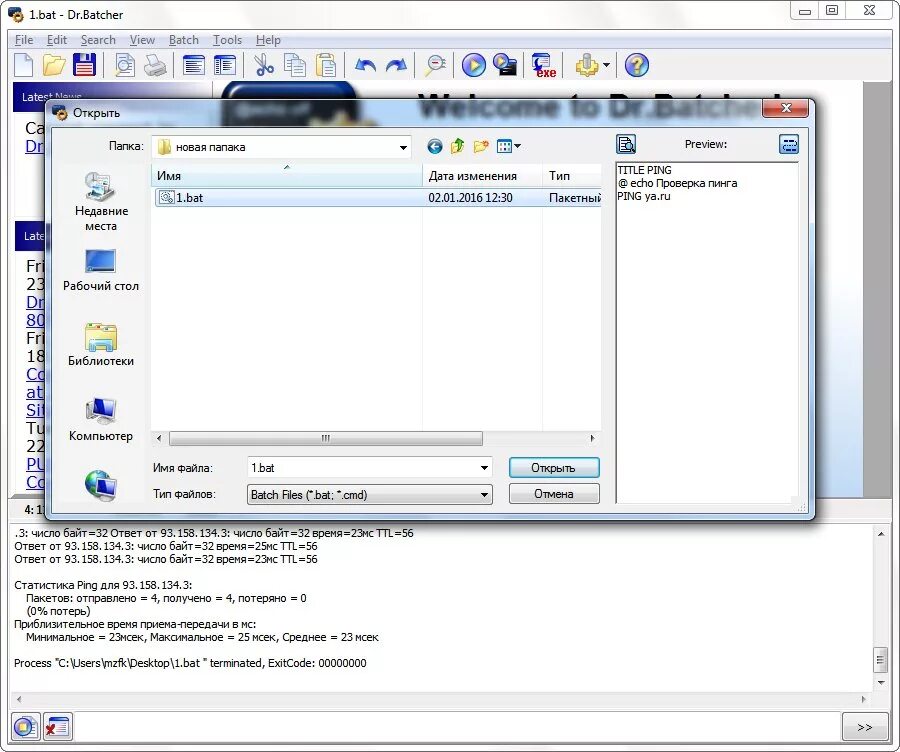
Task: Open Библиотеки in places bar
Action: pos(101,344)
